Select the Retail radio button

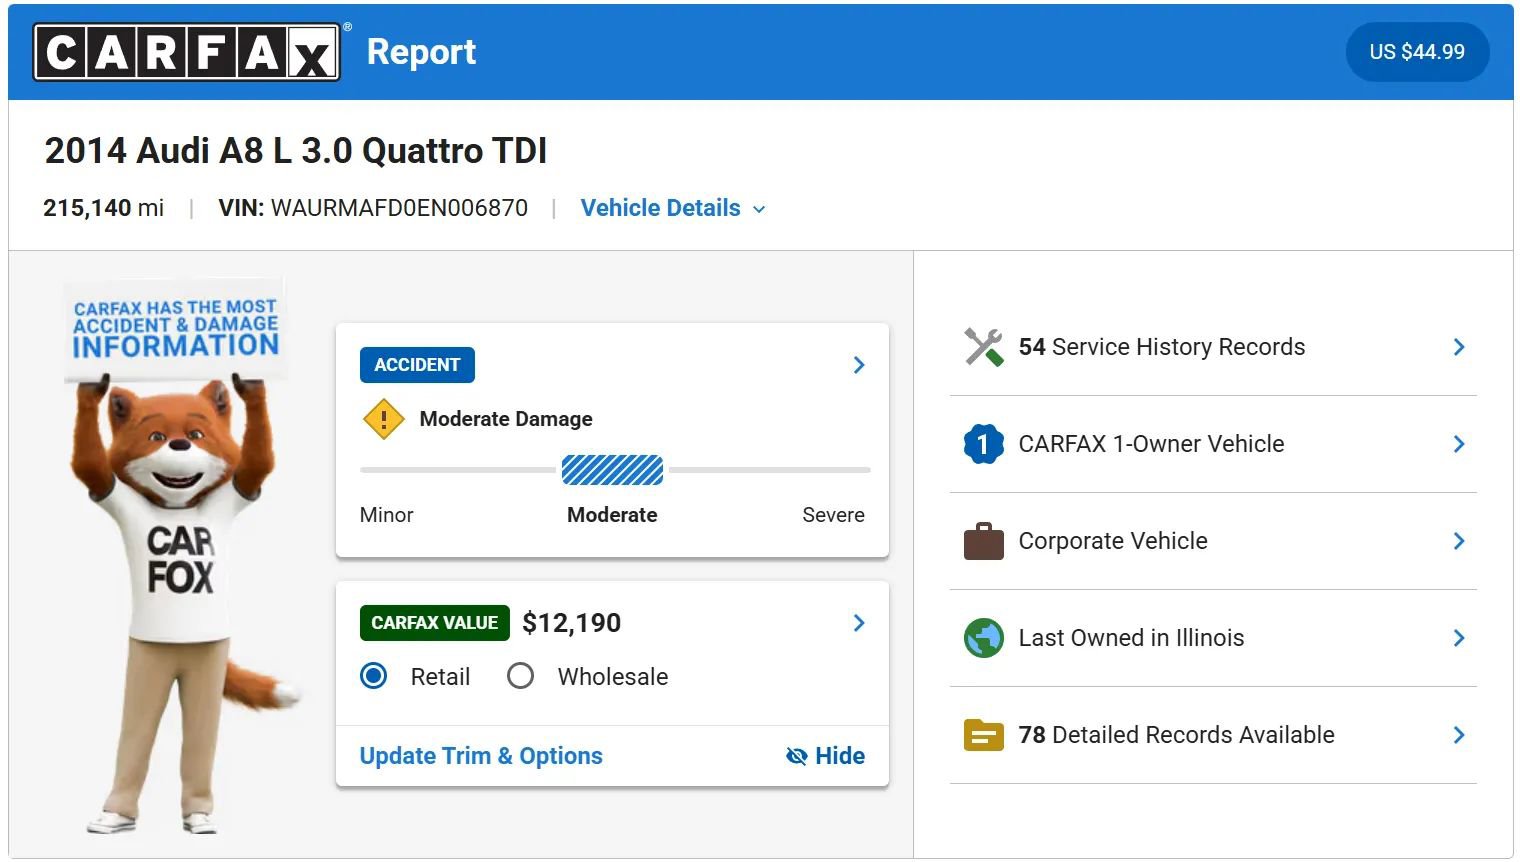tap(372, 676)
